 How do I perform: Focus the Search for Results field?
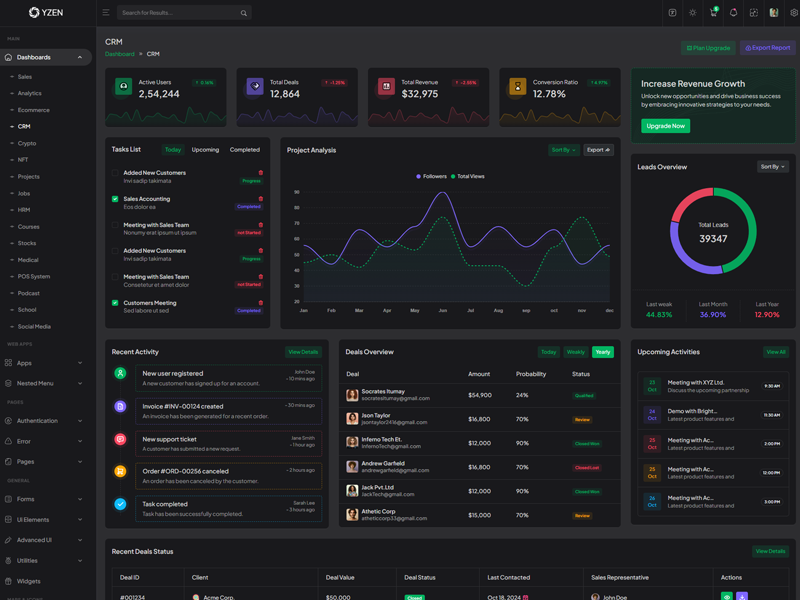[x=176, y=13]
